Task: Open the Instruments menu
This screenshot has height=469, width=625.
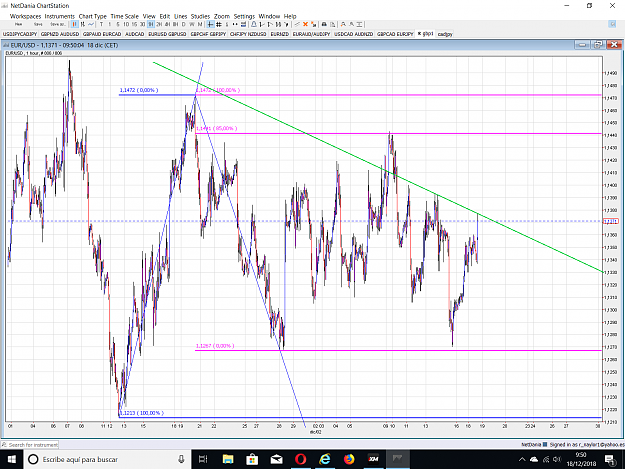Action: (60, 16)
